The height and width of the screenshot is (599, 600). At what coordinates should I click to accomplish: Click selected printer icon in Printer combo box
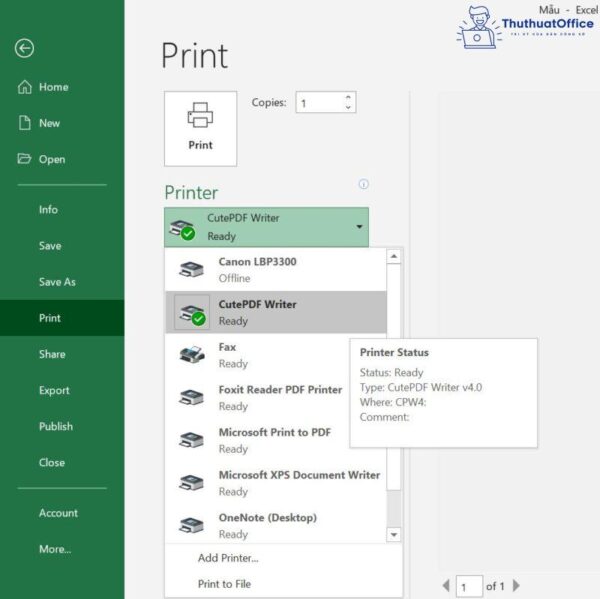click(x=183, y=230)
